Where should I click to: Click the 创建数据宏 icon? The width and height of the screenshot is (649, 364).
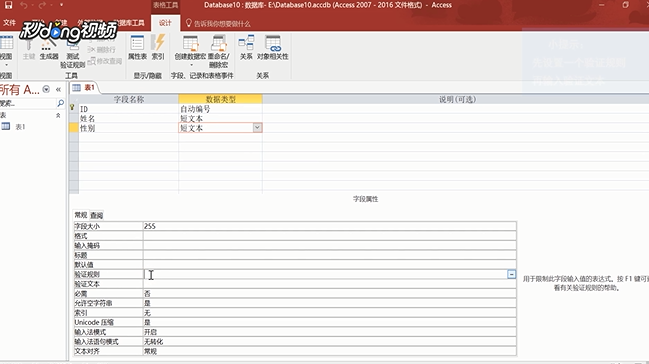(x=190, y=51)
